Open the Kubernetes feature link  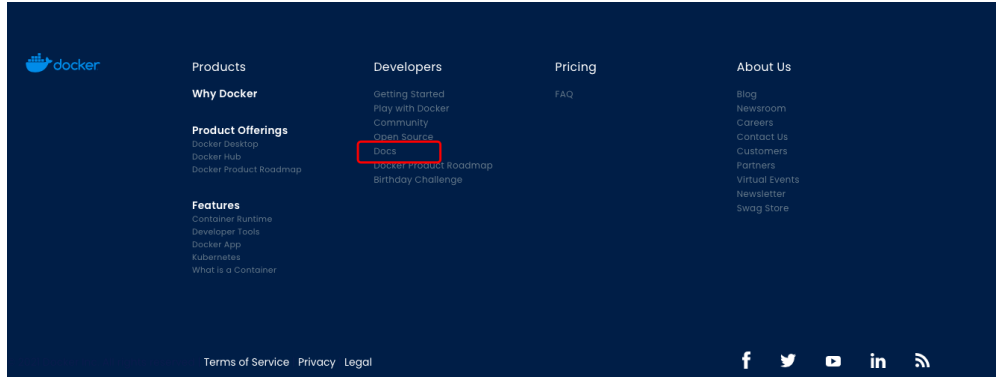(x=216, y=257)
